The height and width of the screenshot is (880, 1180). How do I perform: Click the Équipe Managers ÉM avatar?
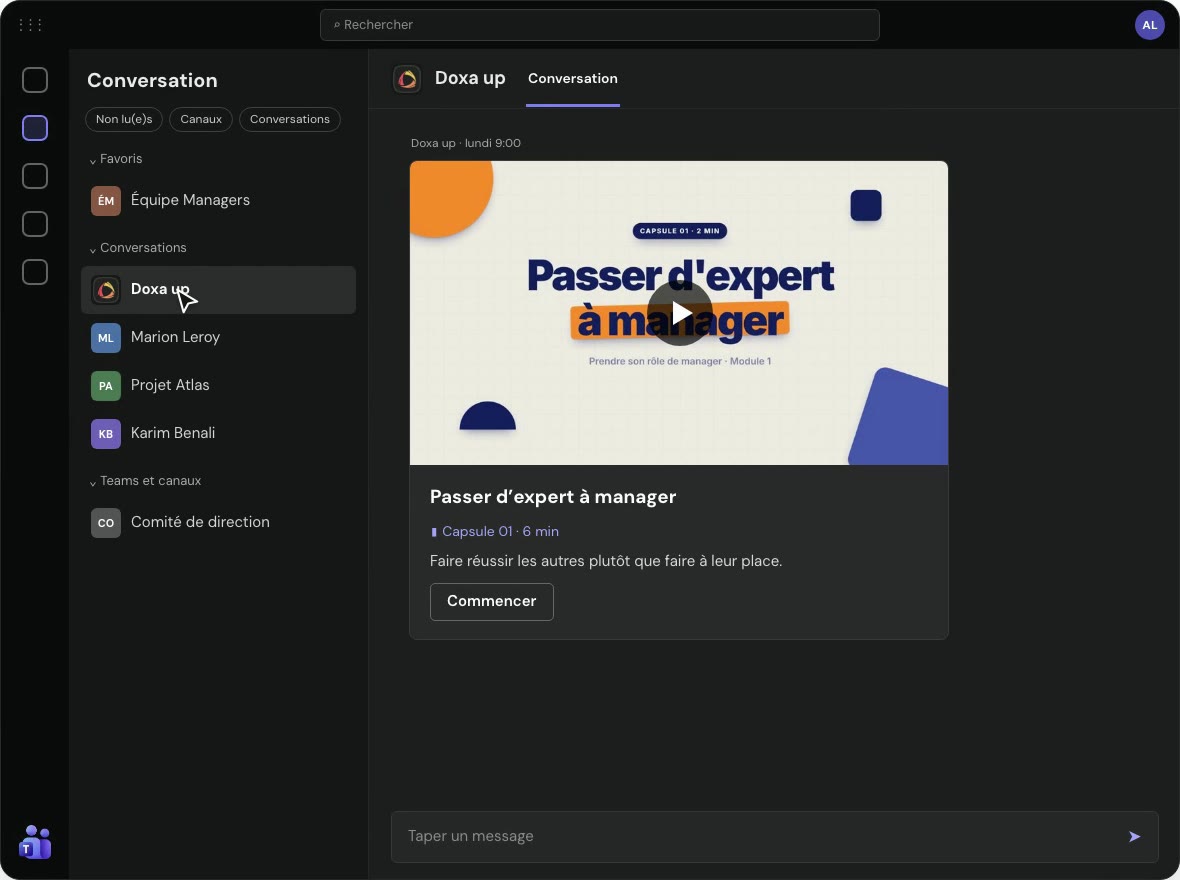tap(106, 201)
